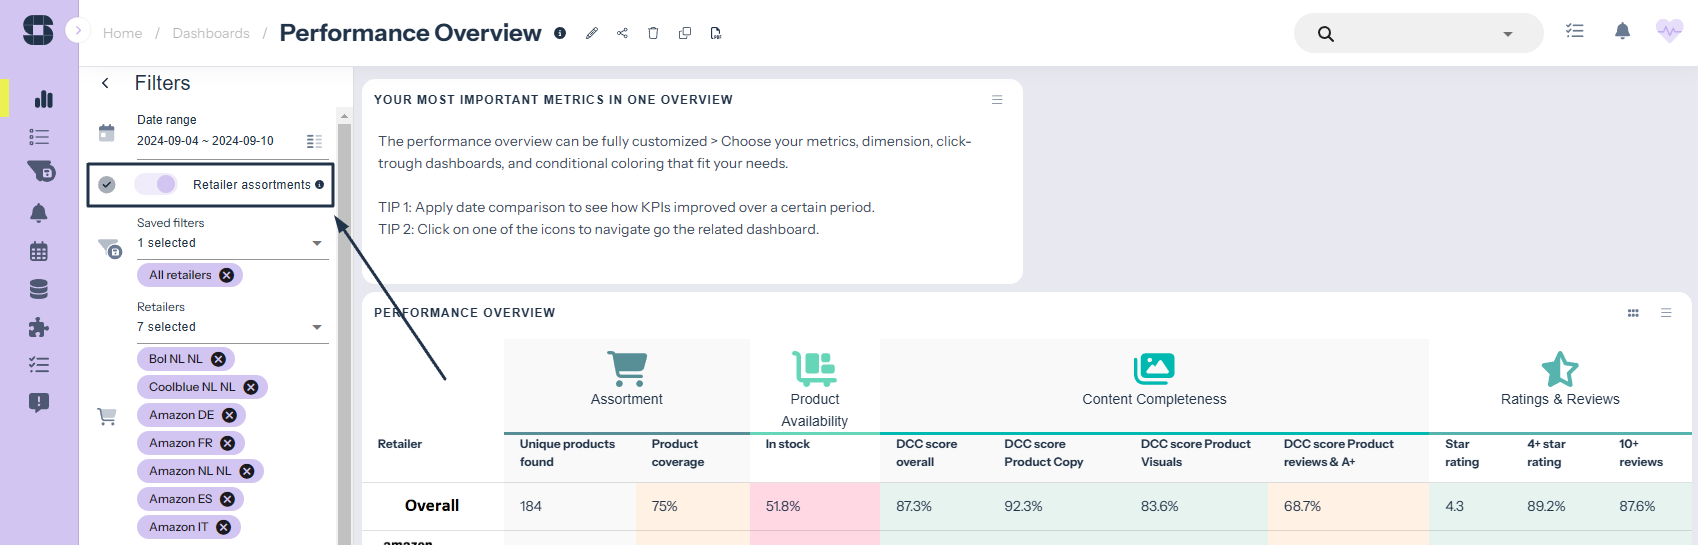The height and width of the screenshot is (545, 1698).
Task: Click the Ratings & Reviews star icon
Action: [x=1559, y=369]
